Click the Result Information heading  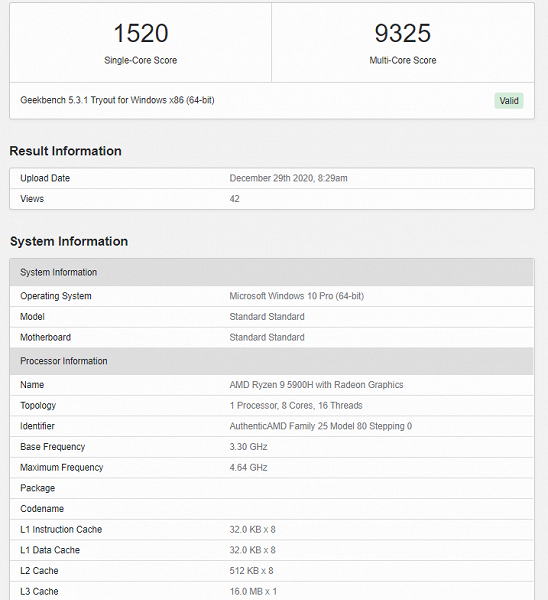(x=65, y=151)
